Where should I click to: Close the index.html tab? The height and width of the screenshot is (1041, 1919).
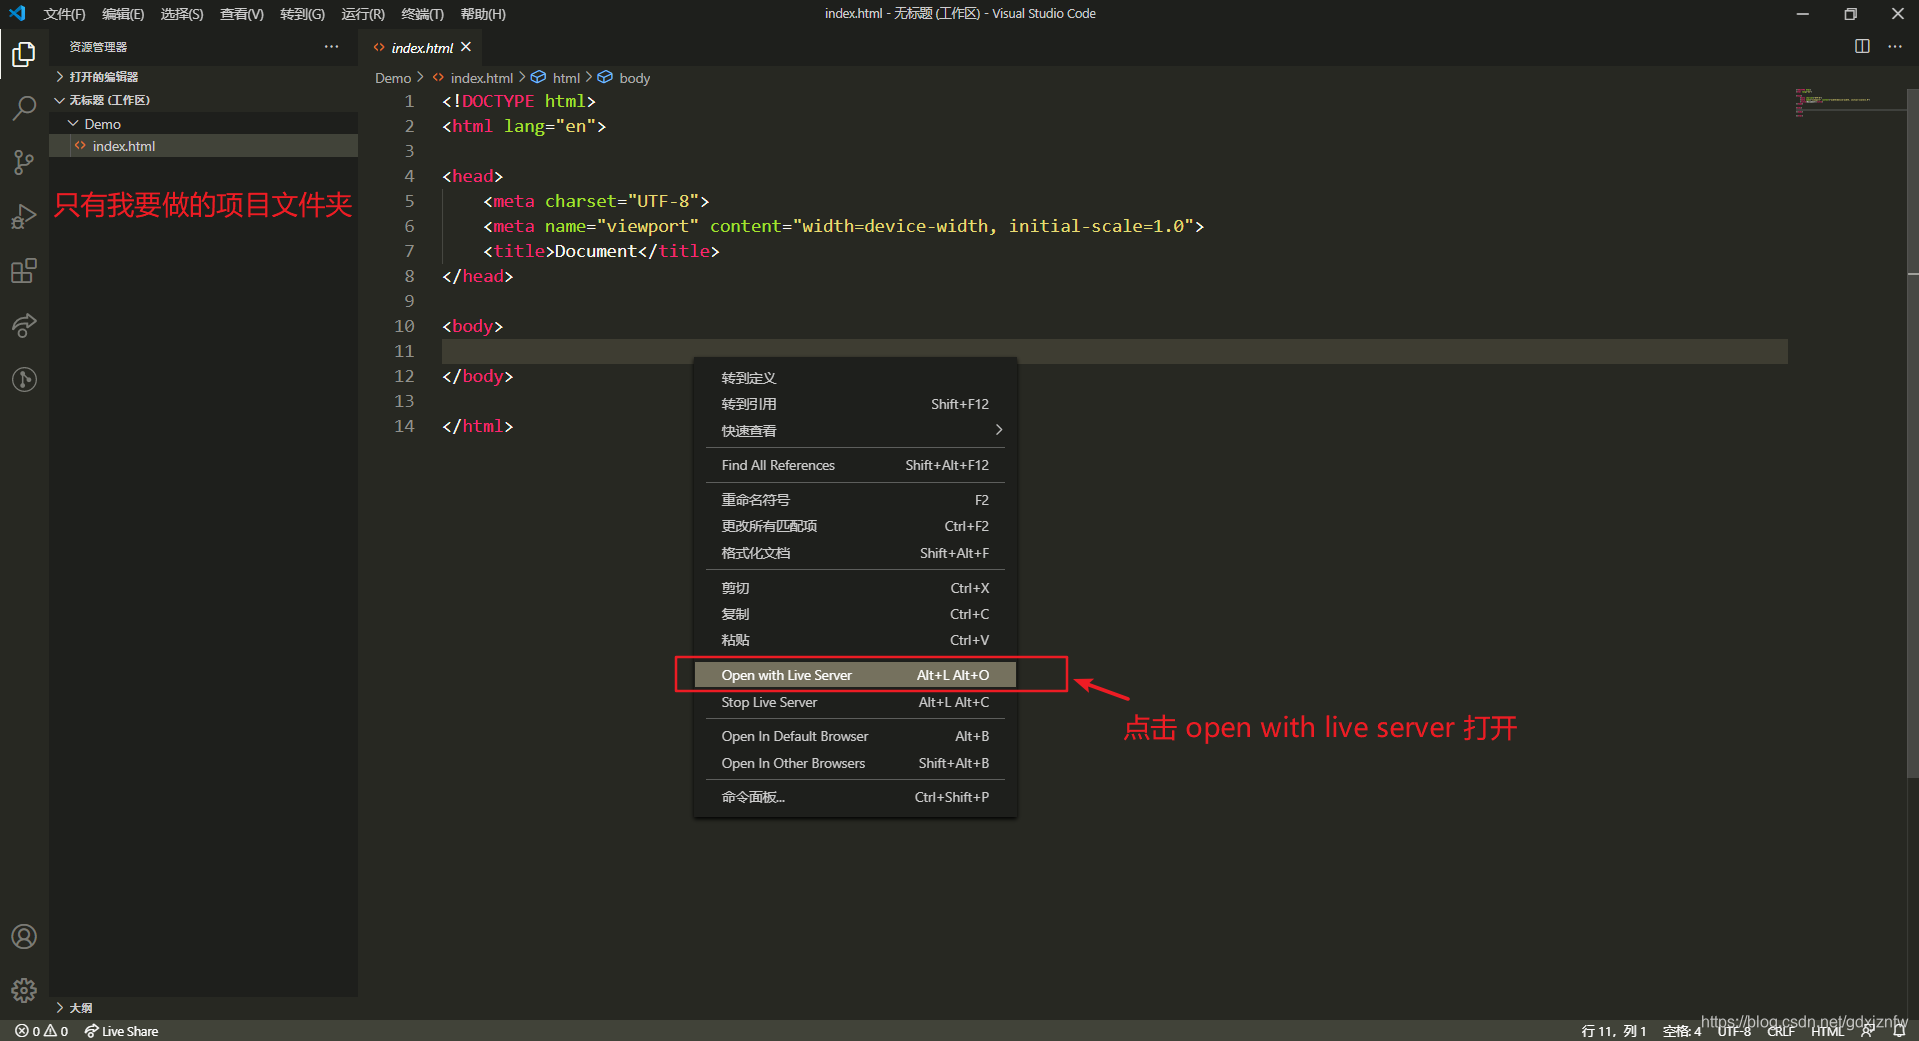click(x=466, y=47)
